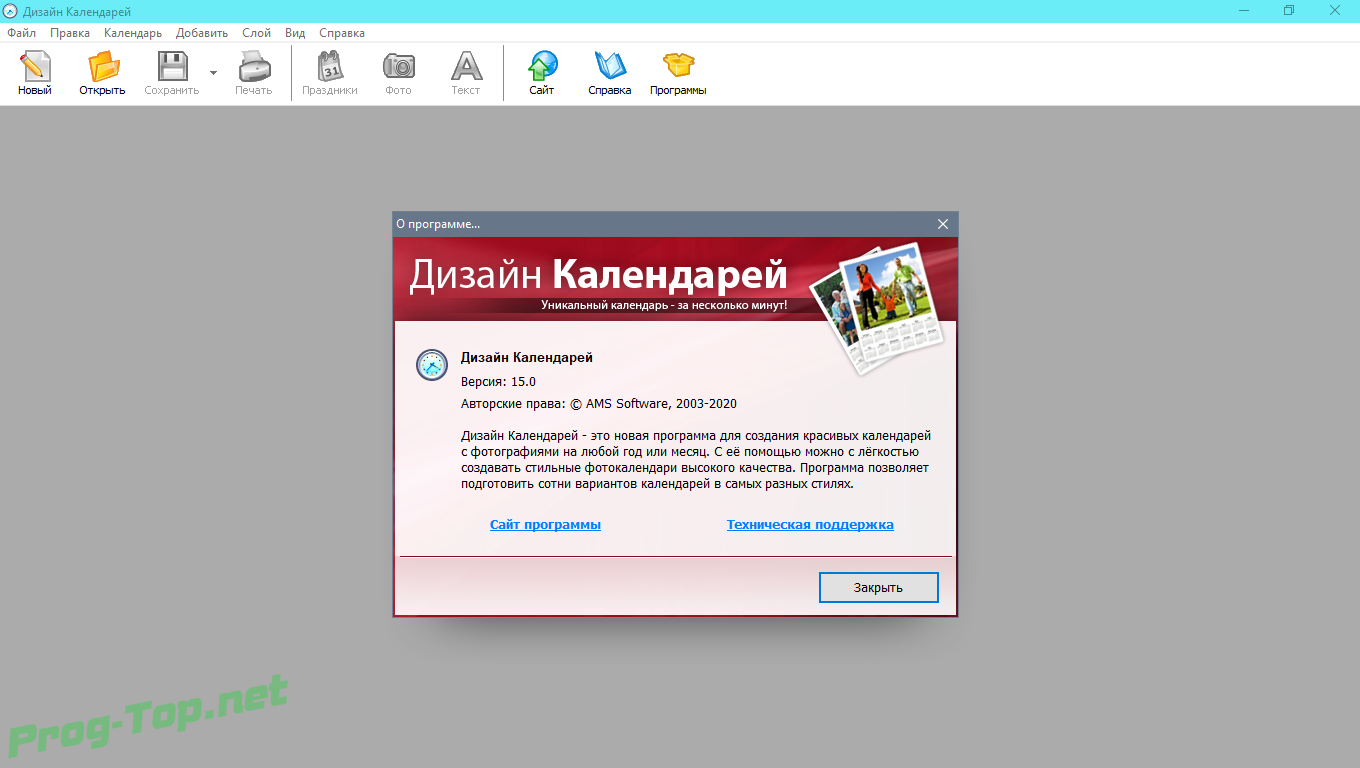Image resolution: width=1360 pixels, height=768 pixels.
Task: Open Праздники calendar icon in toolbar
Action: [330, 67]
